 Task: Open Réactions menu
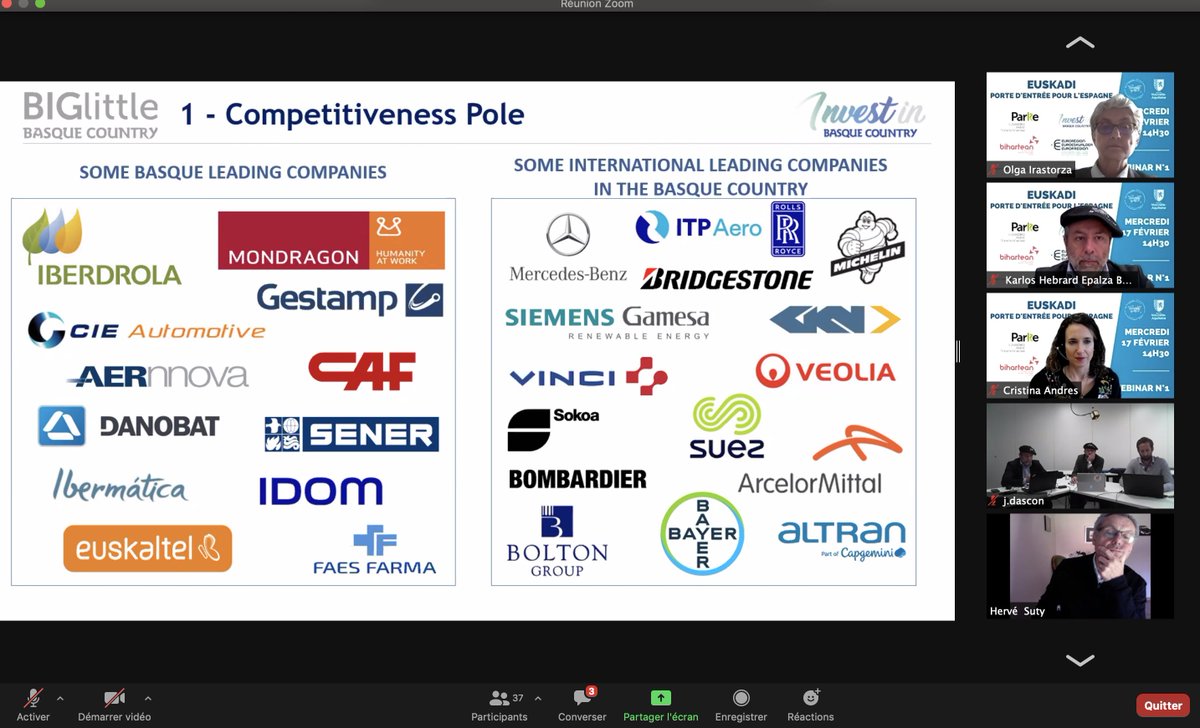tap(810, 704)
